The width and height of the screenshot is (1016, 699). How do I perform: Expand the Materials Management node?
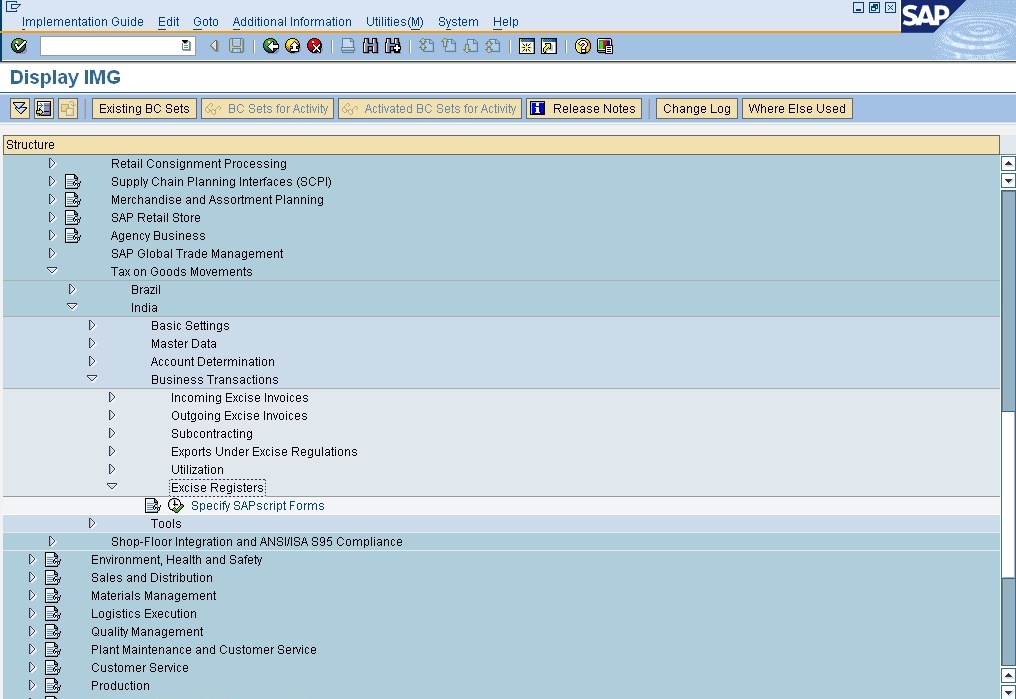coord(32,595)
